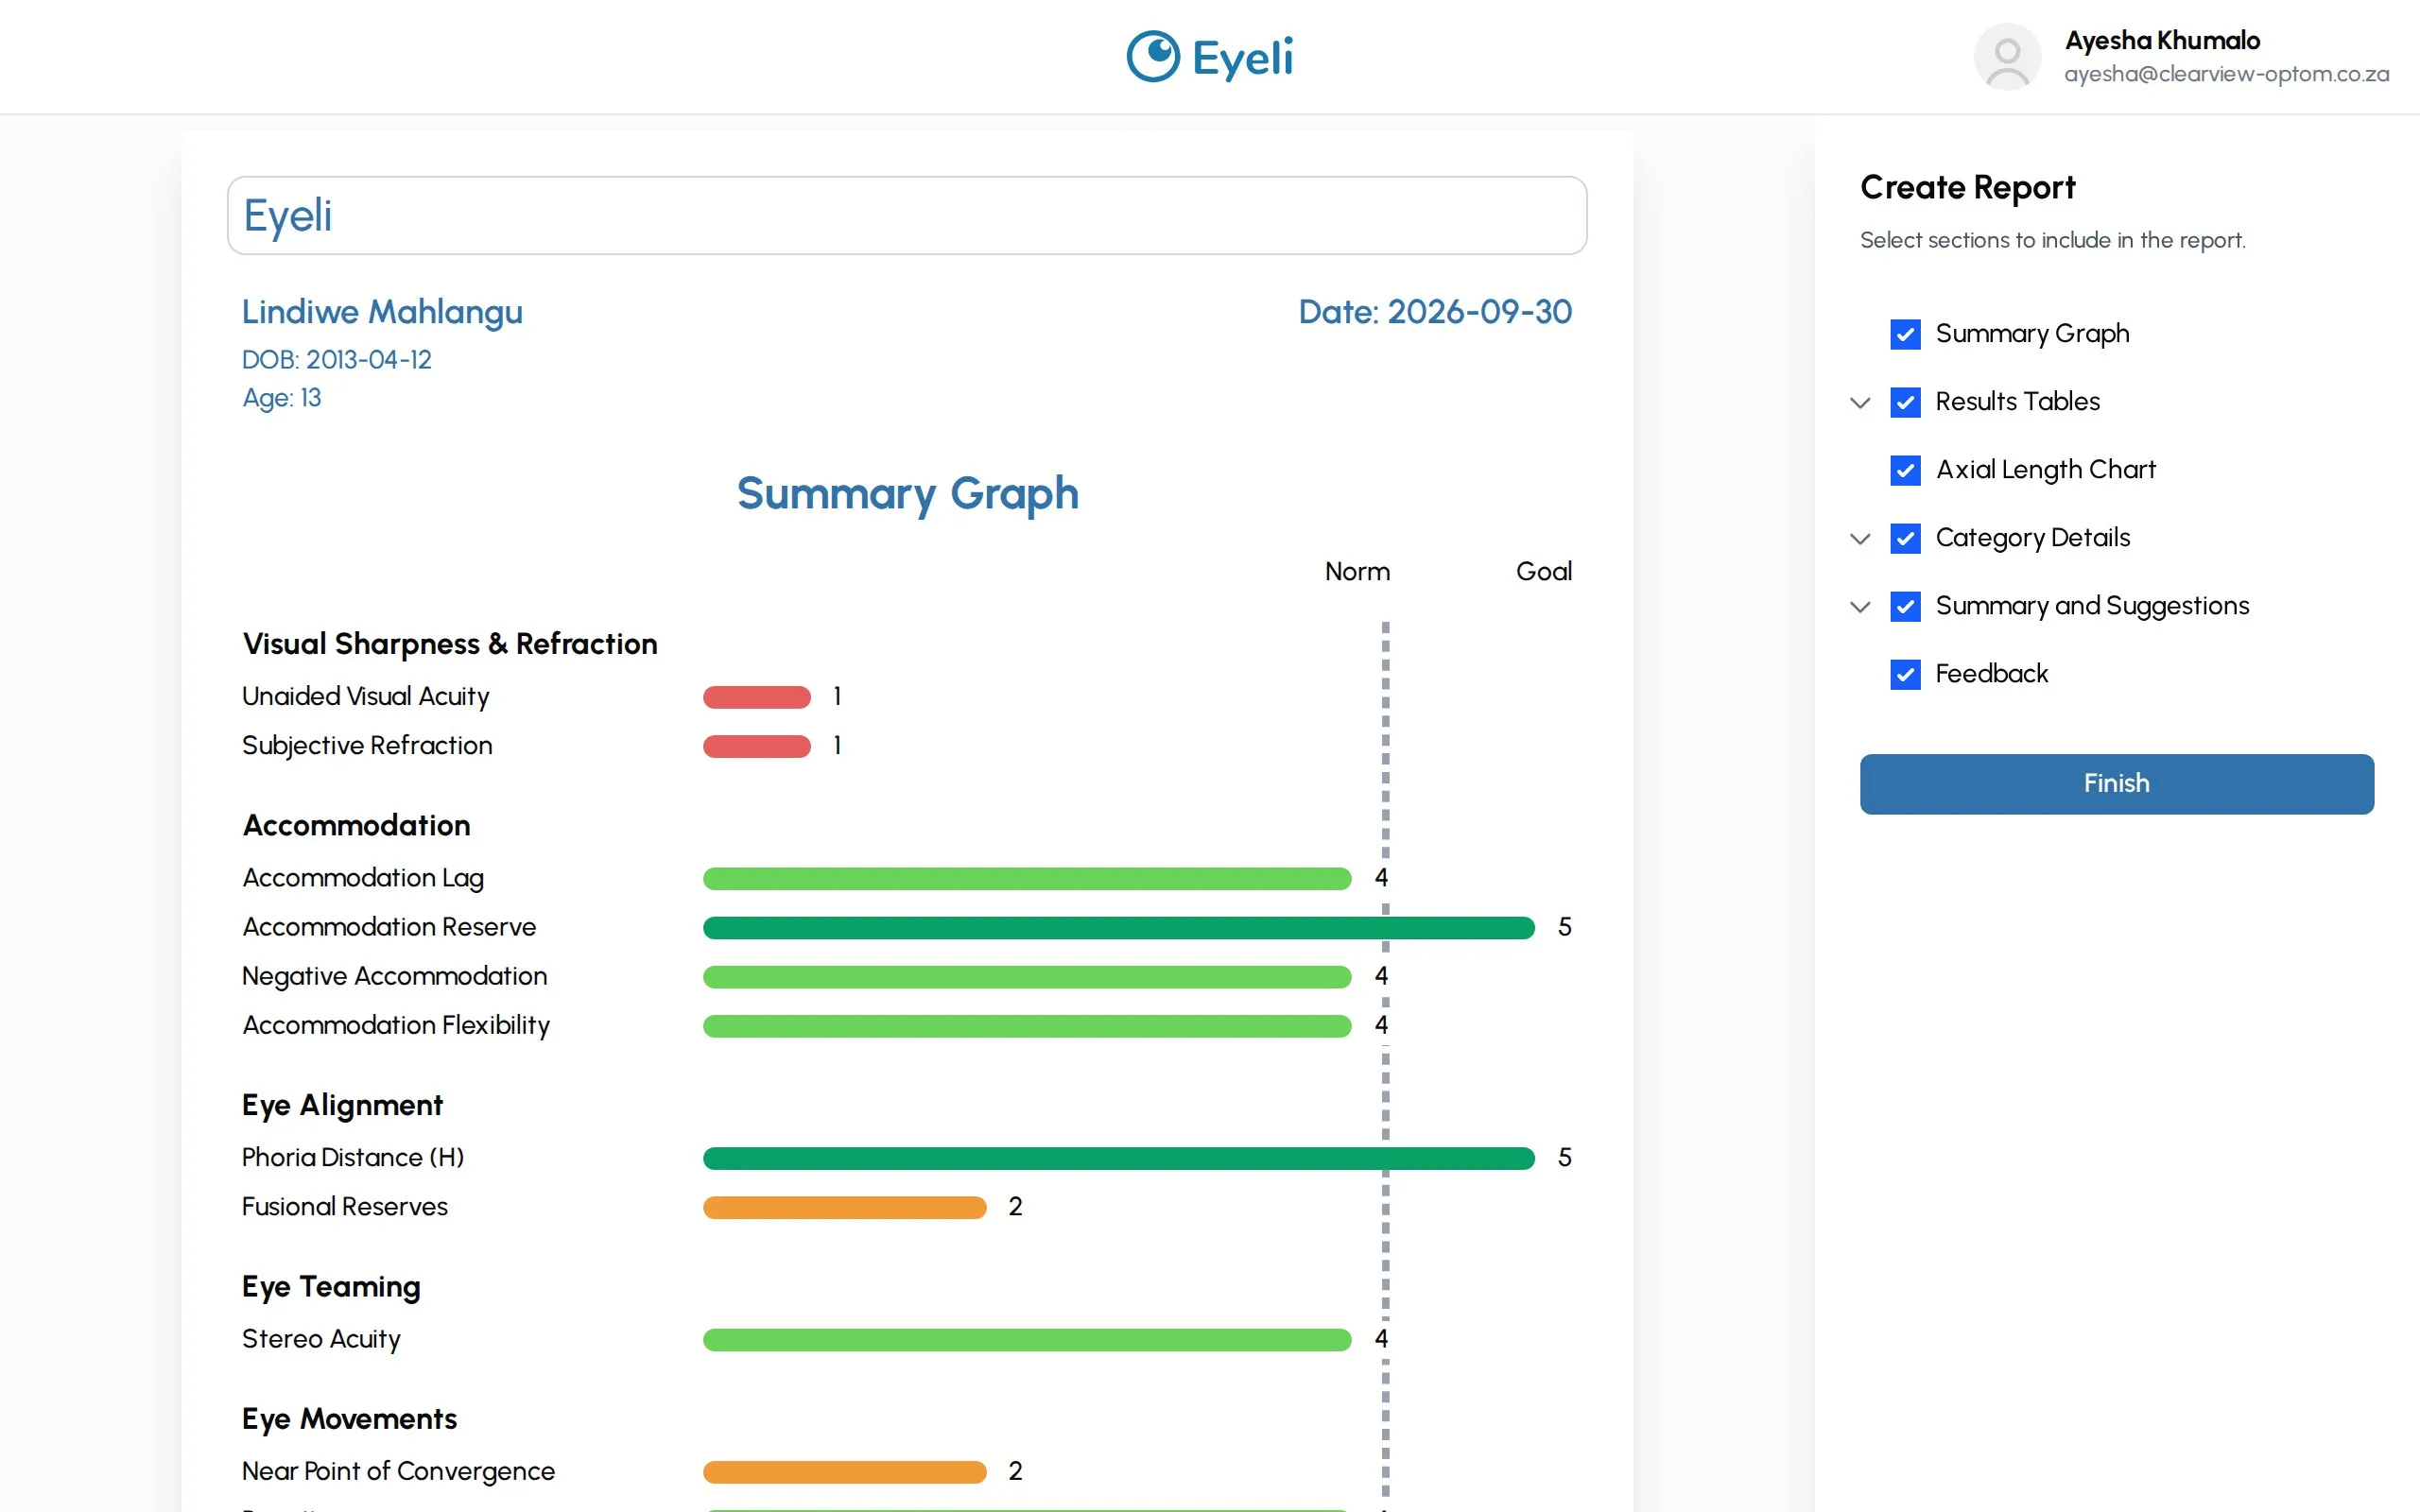The height and width of the screenshot is (1512, 2420).
Task: Click the Eyeli brand name in header
Action: [x=1242, y=57]
